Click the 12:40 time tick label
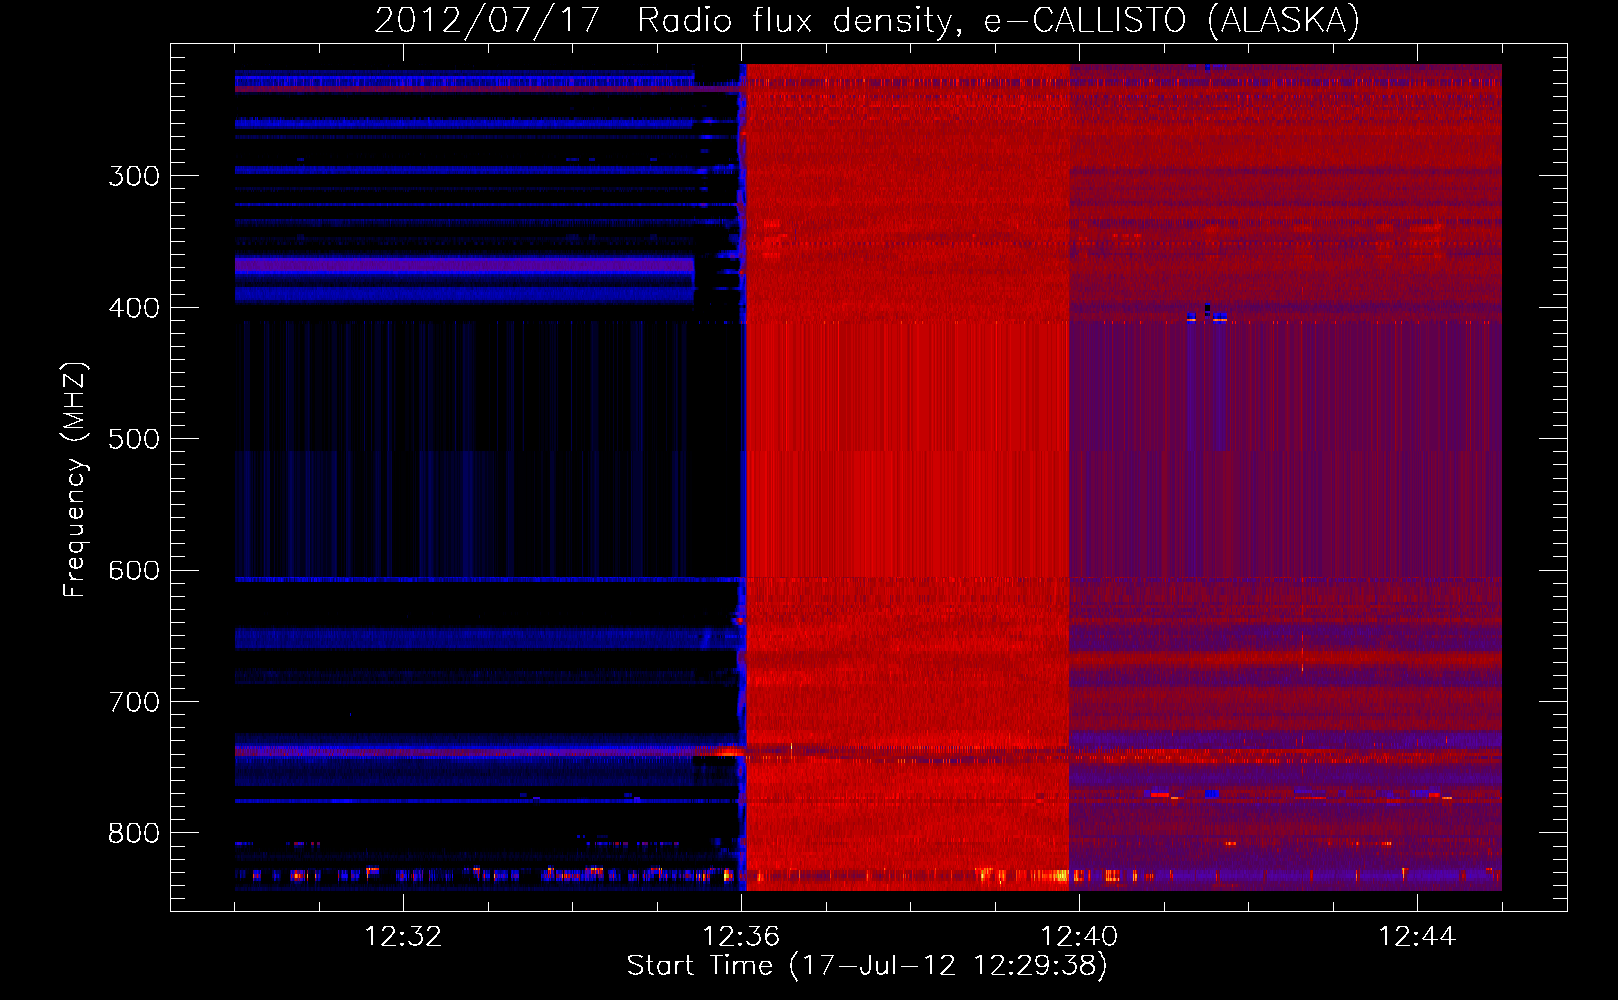 click(x=1079, y=936)
